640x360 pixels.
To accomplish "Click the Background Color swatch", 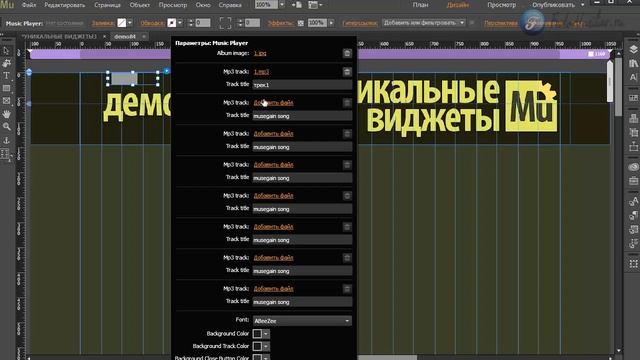I will [x=258, y=334].
